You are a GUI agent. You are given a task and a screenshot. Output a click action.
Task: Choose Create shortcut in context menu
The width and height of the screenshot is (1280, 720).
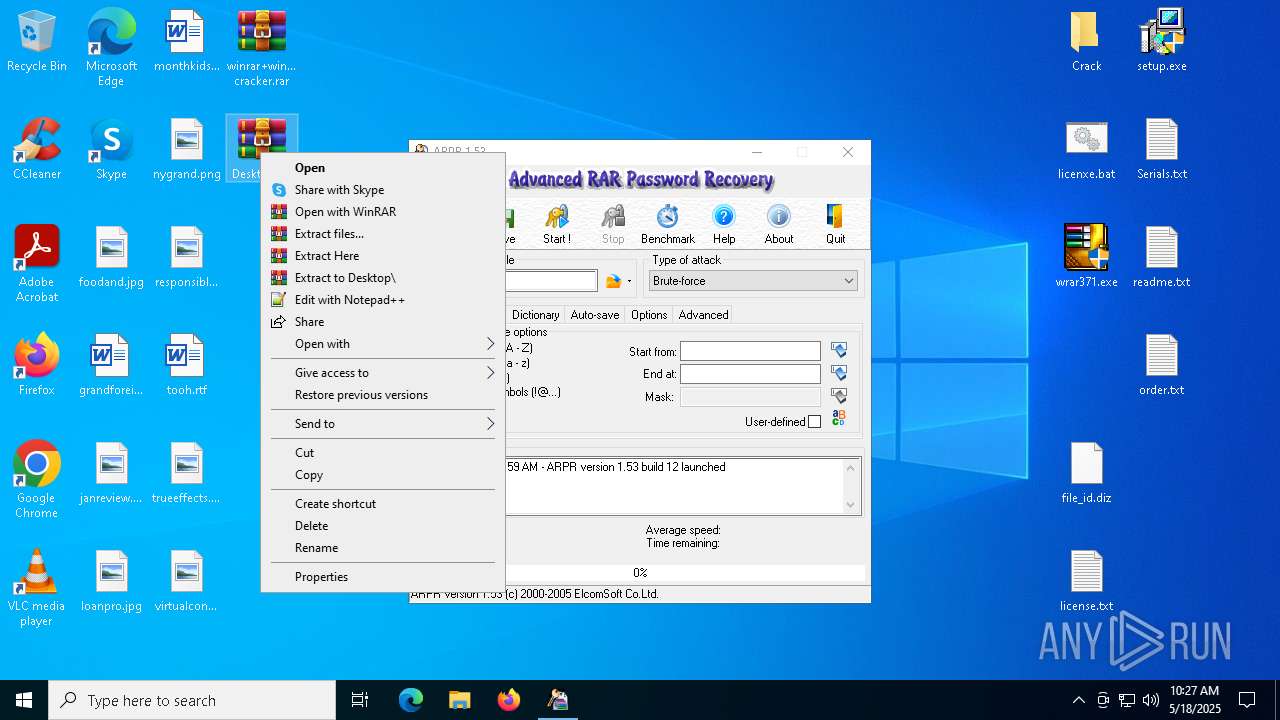pyautogui.click(x=383, y=504)
